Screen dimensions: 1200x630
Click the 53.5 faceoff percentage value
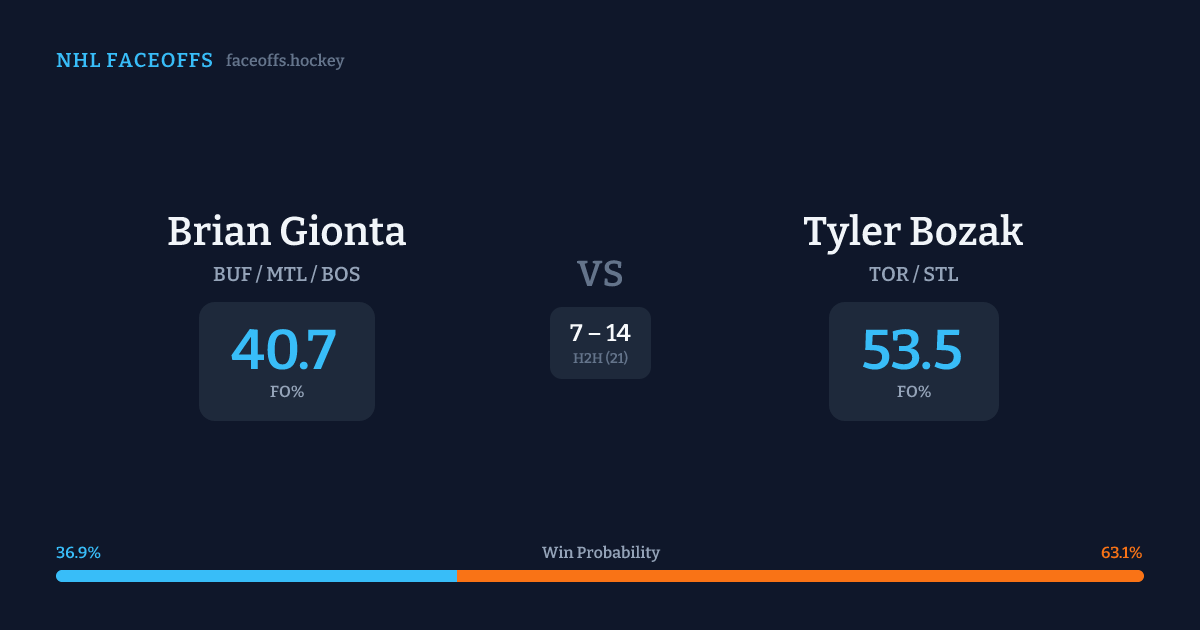(x=912, y=350)
